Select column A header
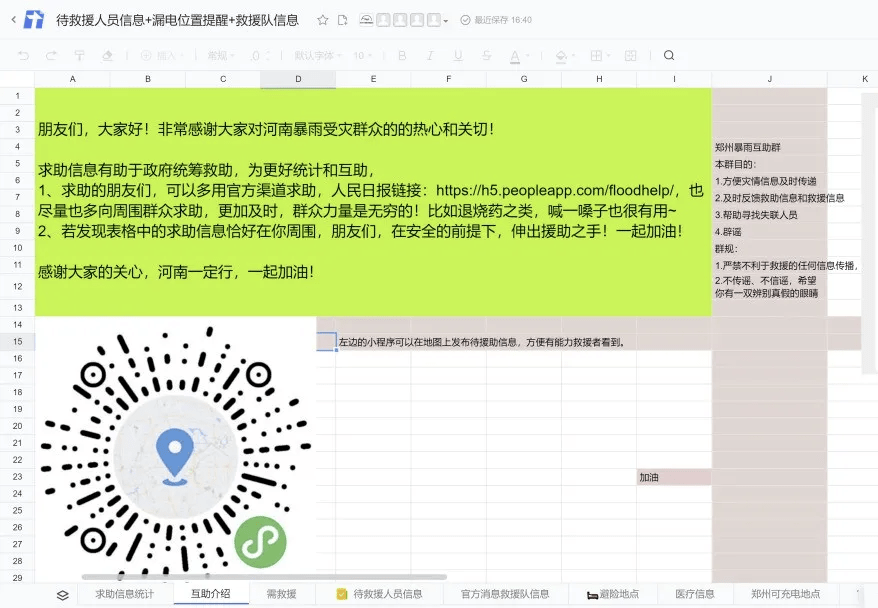 73,79
